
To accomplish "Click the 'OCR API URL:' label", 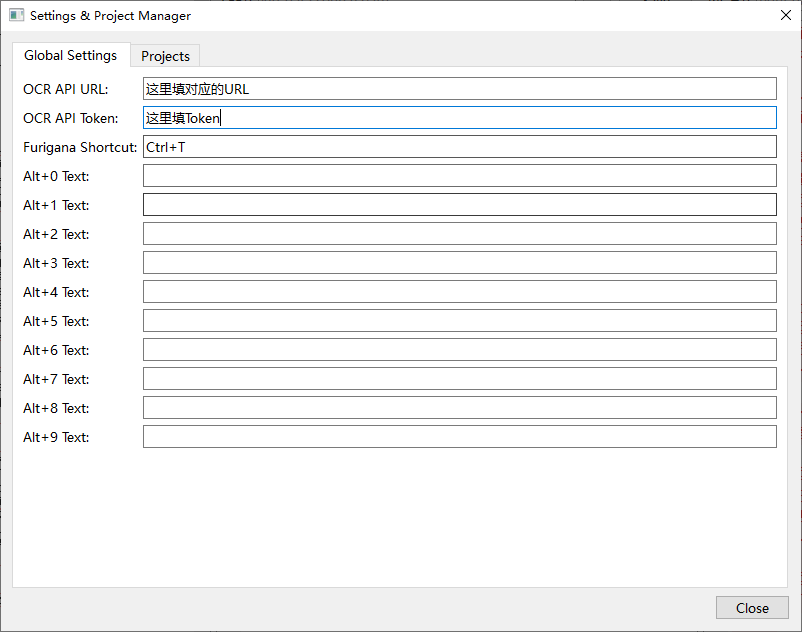I will coord(65,89).
